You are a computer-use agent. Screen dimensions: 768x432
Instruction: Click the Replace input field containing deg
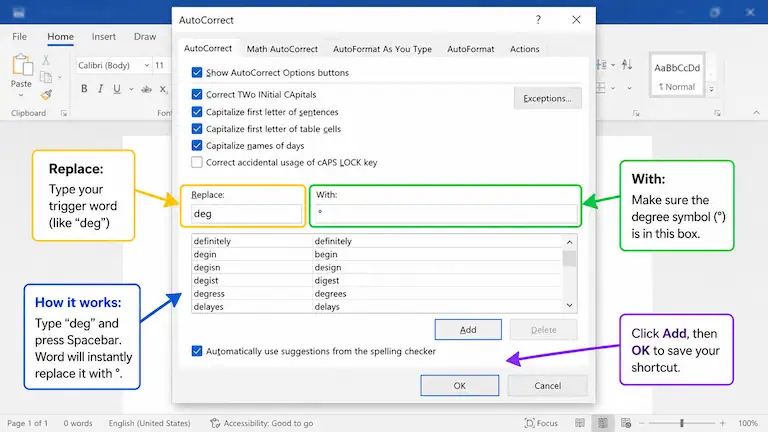click(x=246, y=214)
